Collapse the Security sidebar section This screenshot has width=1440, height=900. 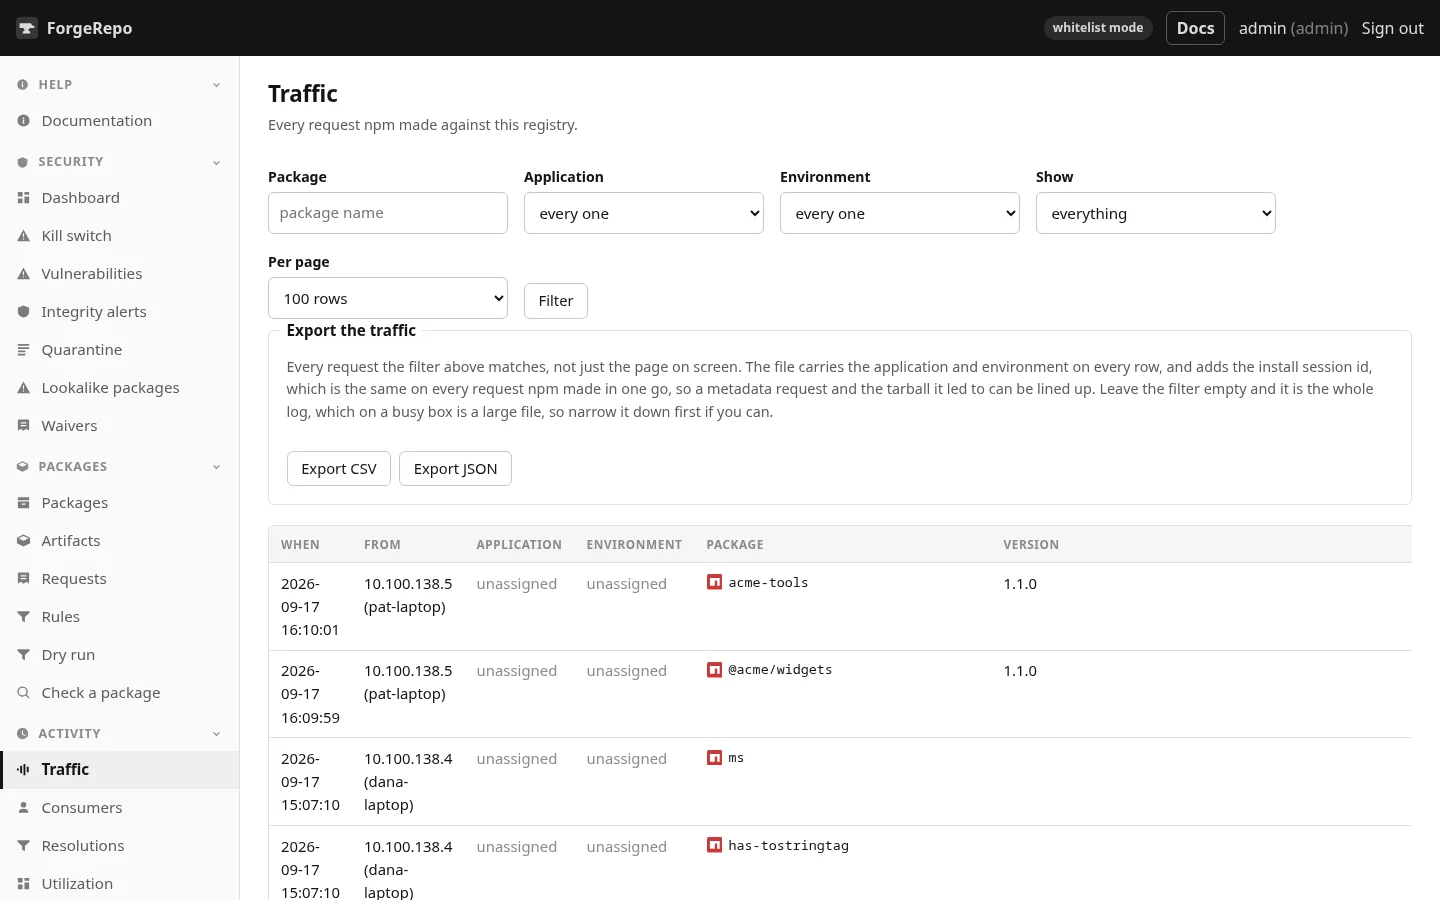tap(216, 162)
